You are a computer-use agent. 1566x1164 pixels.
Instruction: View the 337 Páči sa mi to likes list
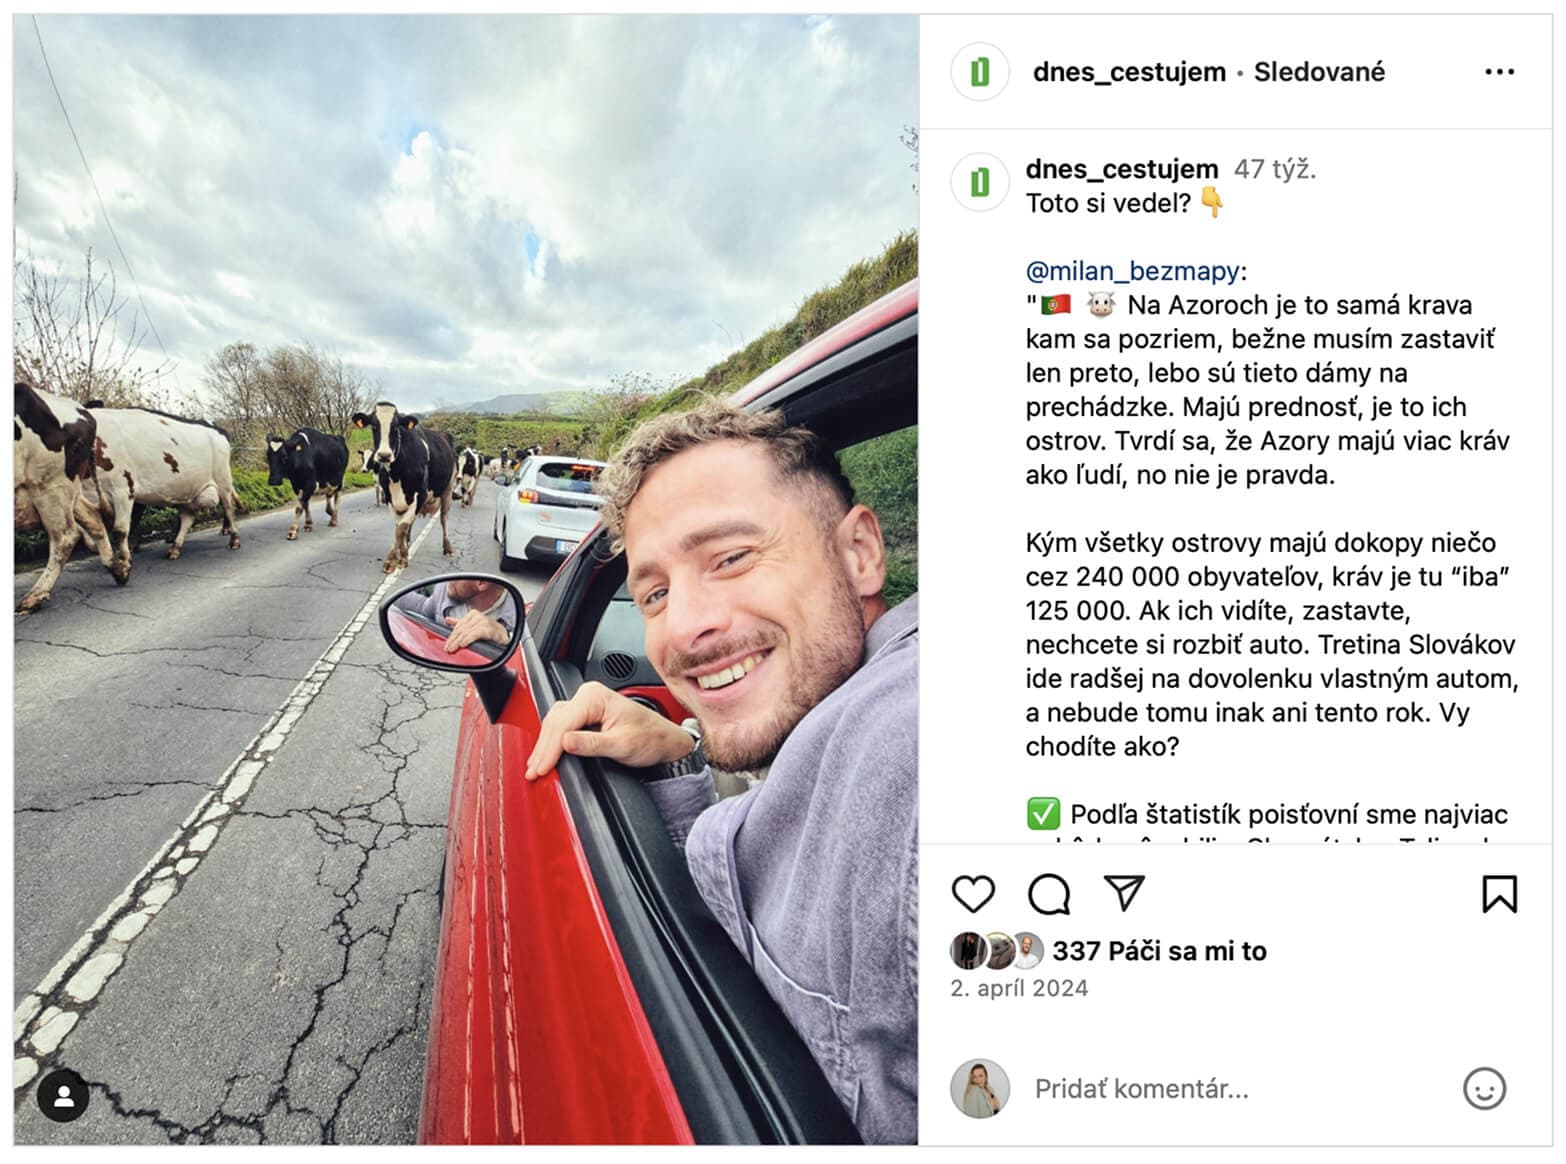point(1159,951)
